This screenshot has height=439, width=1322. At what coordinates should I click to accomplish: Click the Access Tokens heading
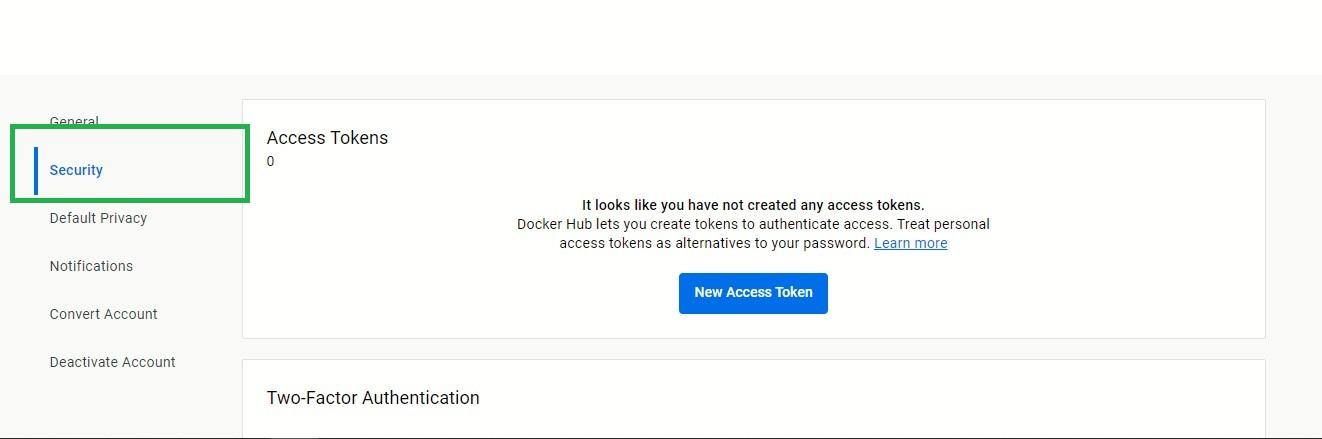[x=327, y=138]
